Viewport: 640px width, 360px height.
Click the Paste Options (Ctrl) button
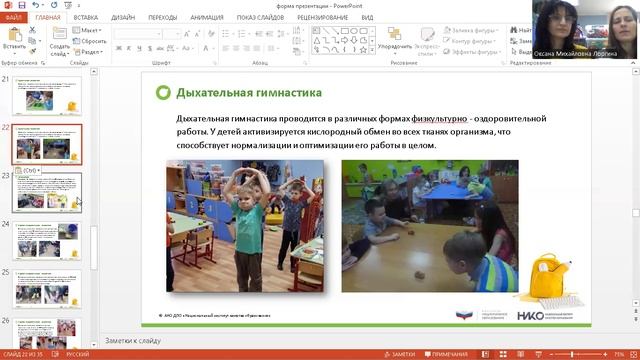[27, 170]
